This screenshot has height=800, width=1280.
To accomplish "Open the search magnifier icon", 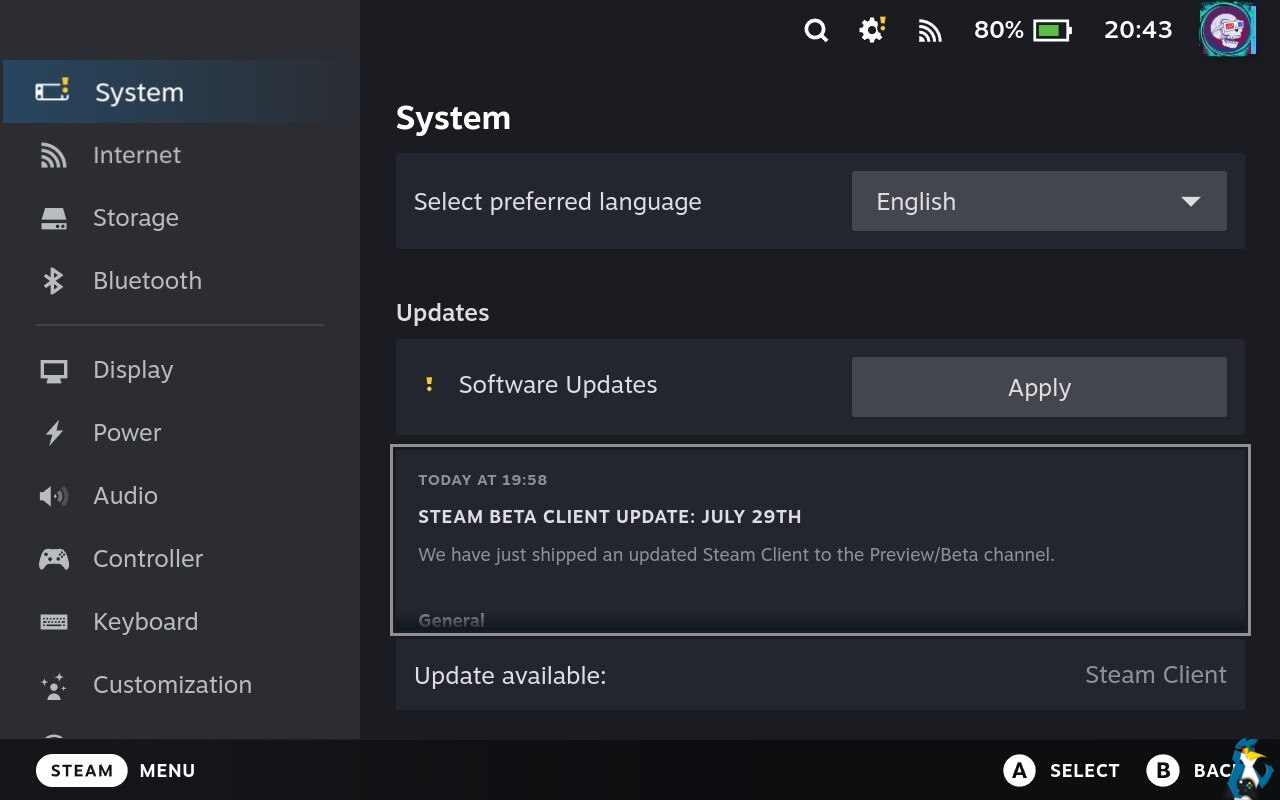I will (816, 31).
